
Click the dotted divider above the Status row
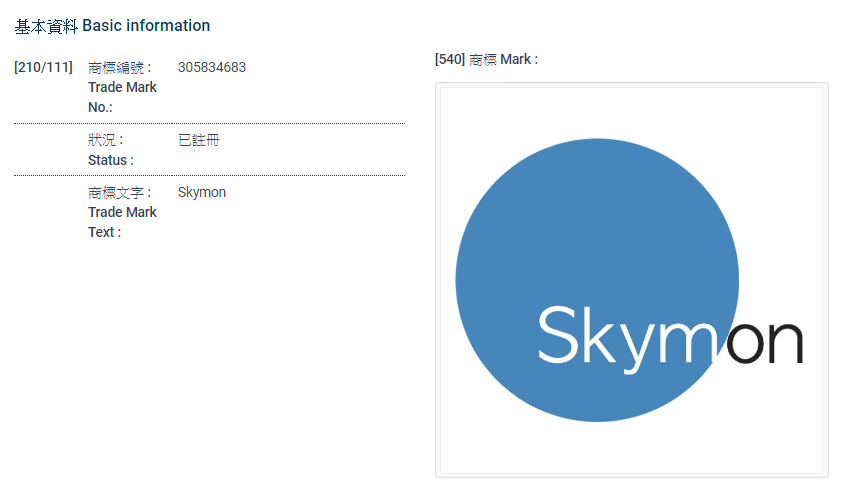(x=209, y=124)
